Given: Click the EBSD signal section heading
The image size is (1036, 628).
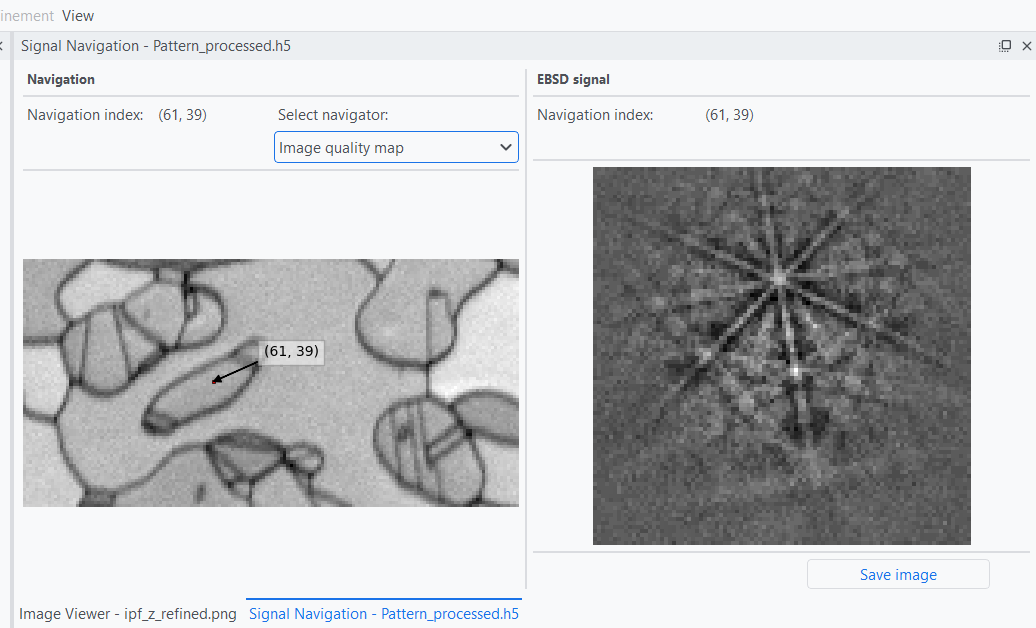Looking at the screenshot, I should pos(573,79).
